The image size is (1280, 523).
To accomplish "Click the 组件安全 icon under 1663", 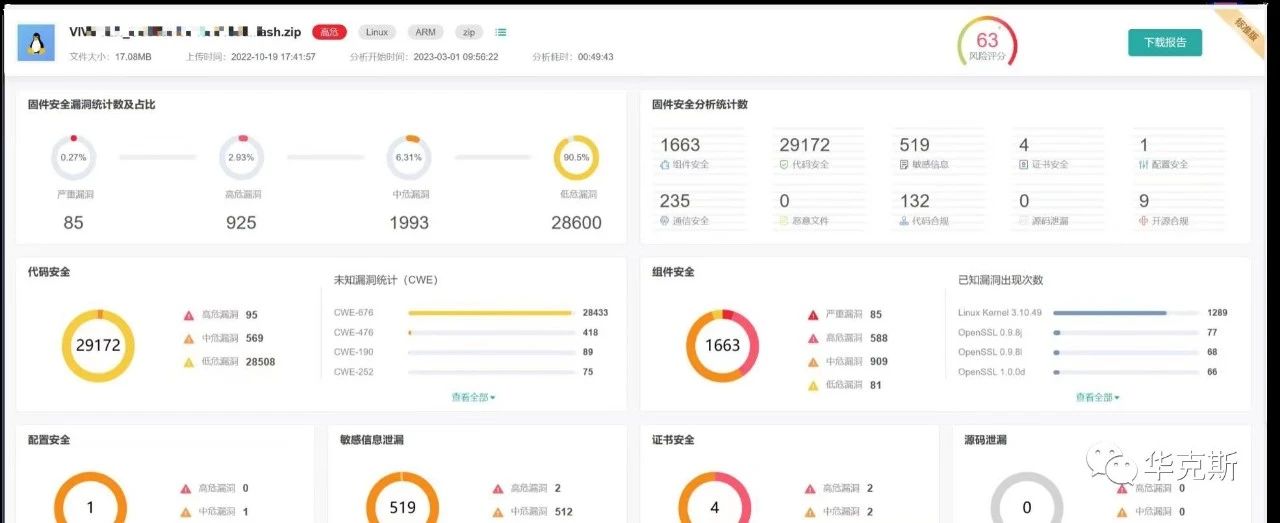I will (665, 164).
